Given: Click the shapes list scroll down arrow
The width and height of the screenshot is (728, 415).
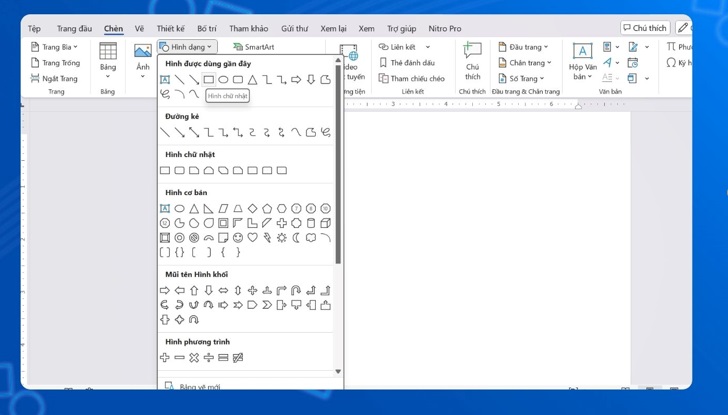Looking at the screenshot, I should [338, 372].
